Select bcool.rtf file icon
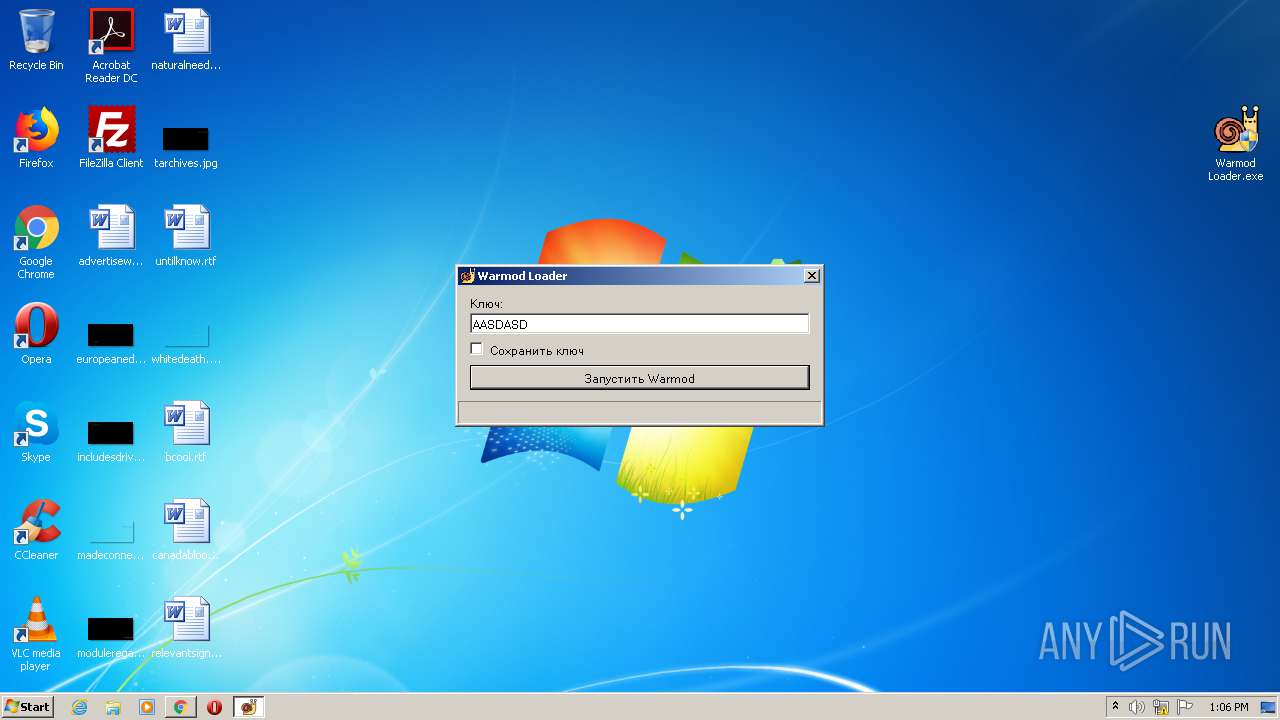The height and width of the screenshot is (720, 1280). point(186,432)
